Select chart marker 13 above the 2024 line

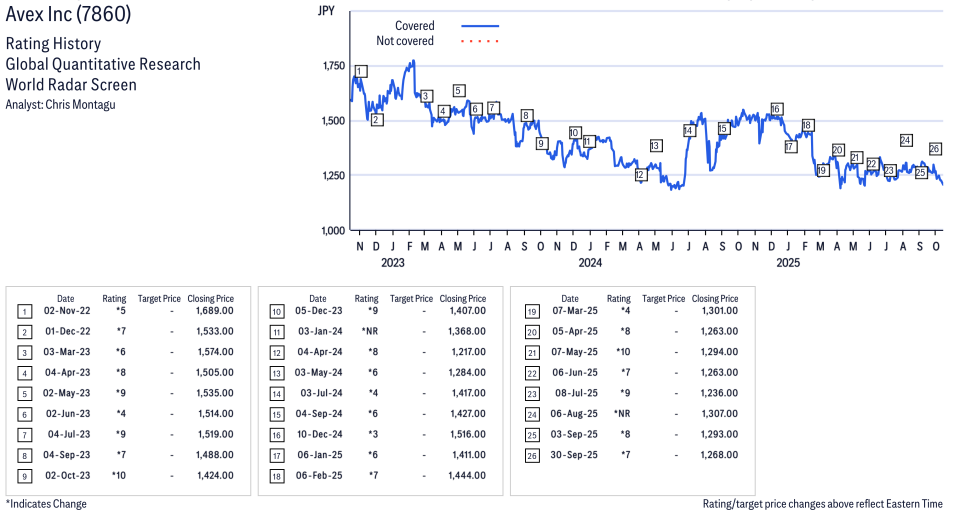click(655, 146)
